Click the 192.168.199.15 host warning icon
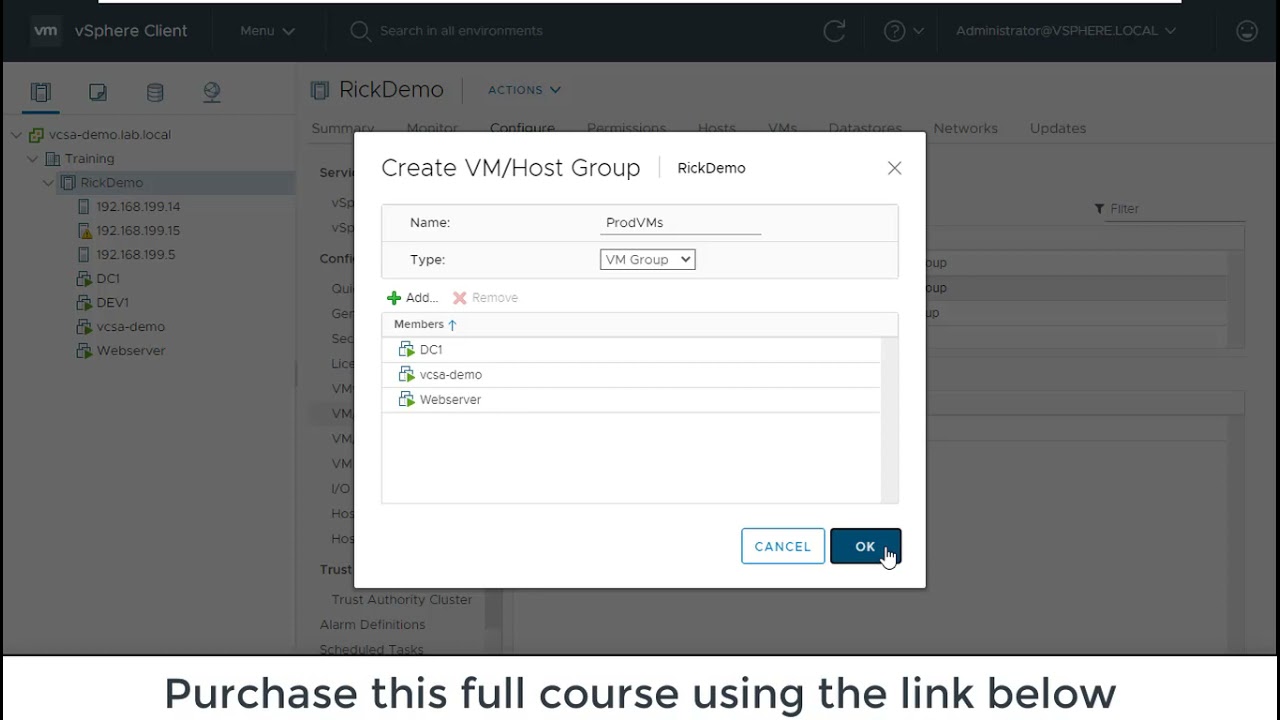The height and width of the screenshot is (720, 1280). pos(84,230)
